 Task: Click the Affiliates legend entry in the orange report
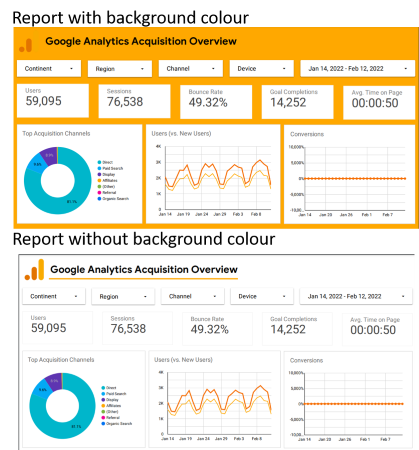107,180
